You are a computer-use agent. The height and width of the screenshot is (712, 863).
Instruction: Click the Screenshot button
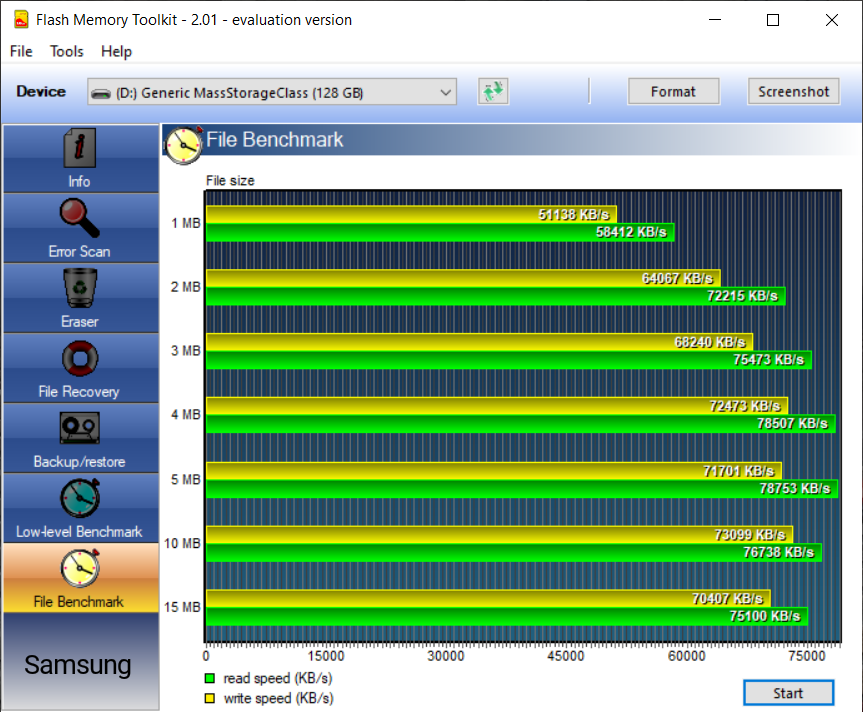[x=793, y=91]
